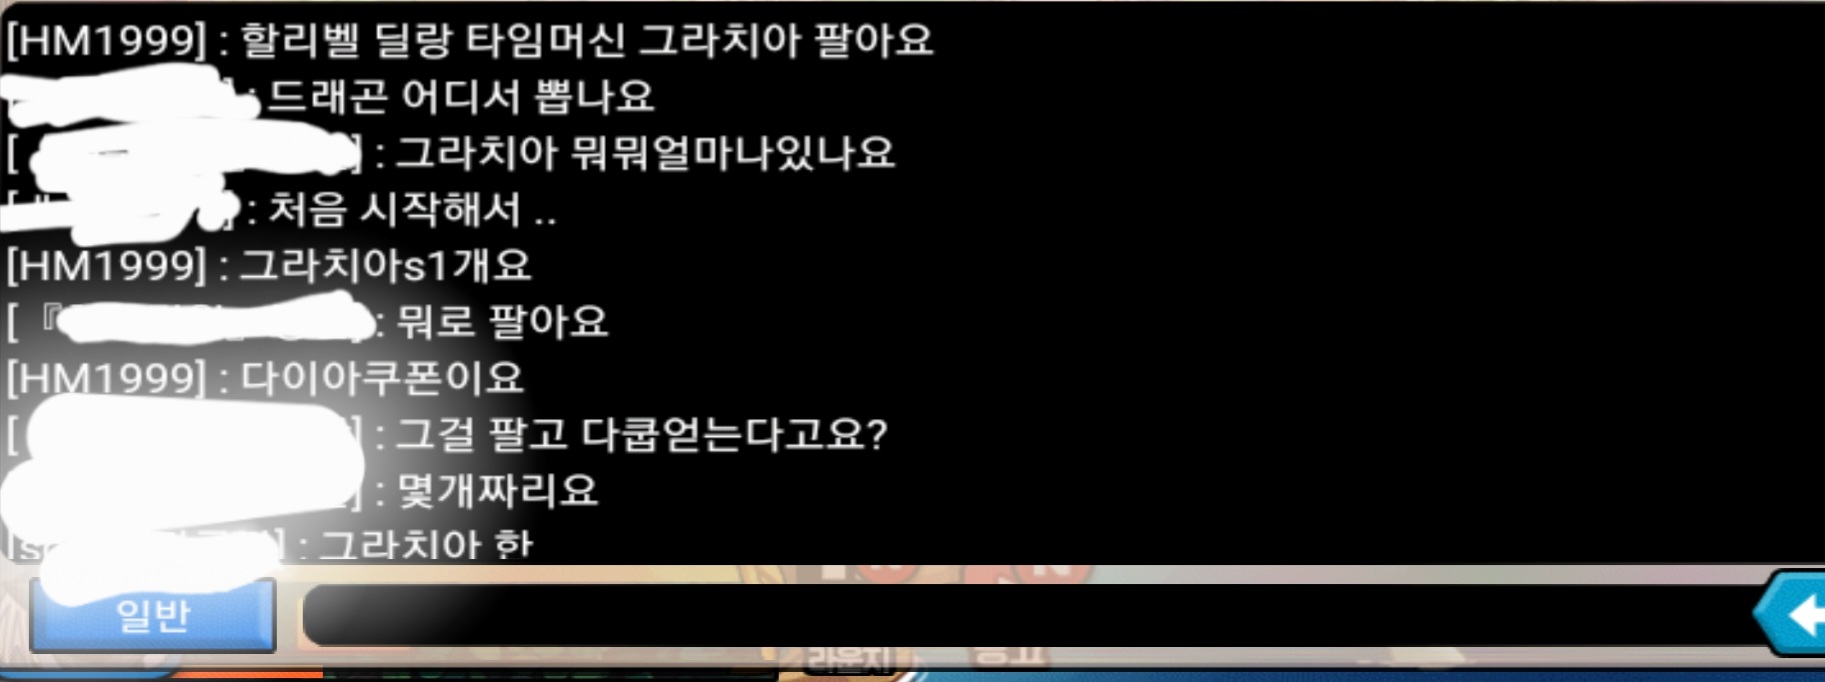Open HM1999 profile from the 팔아요 message
The height and width of the screenshot is (682, 1825).
107,41
